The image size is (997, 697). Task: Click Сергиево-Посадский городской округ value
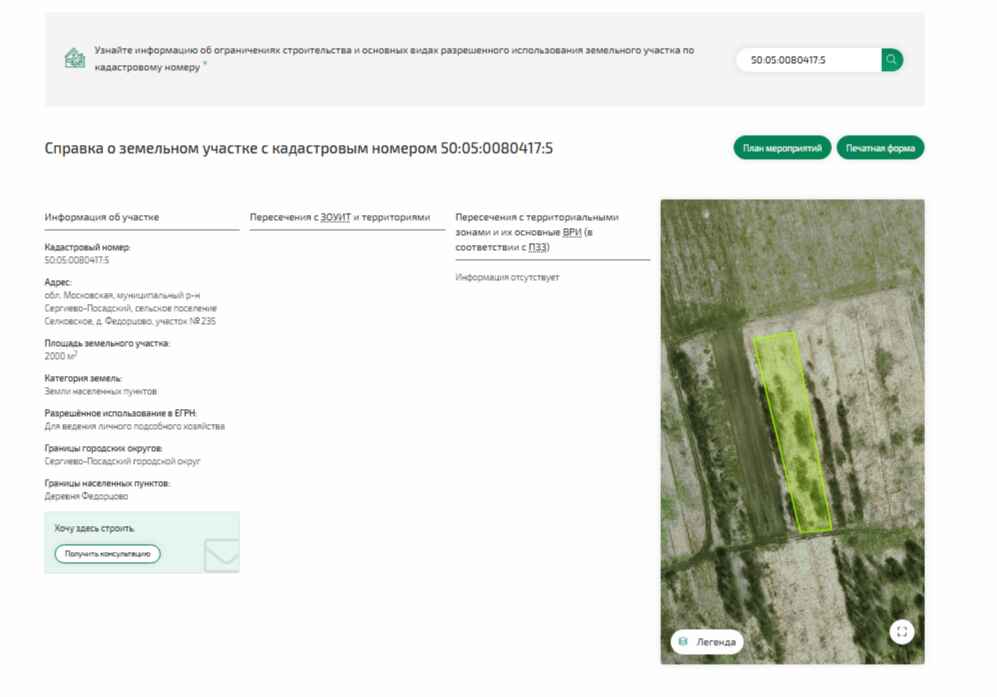122,461
